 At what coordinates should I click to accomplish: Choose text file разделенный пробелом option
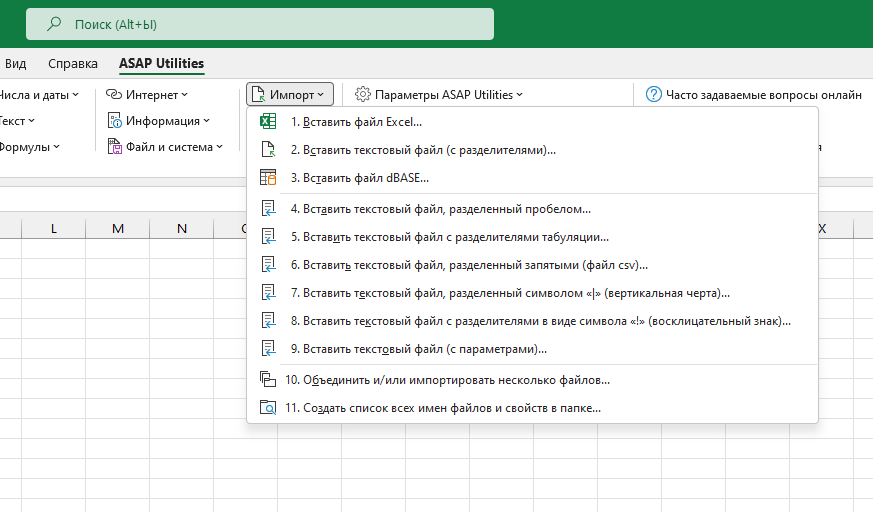[532, 209]
